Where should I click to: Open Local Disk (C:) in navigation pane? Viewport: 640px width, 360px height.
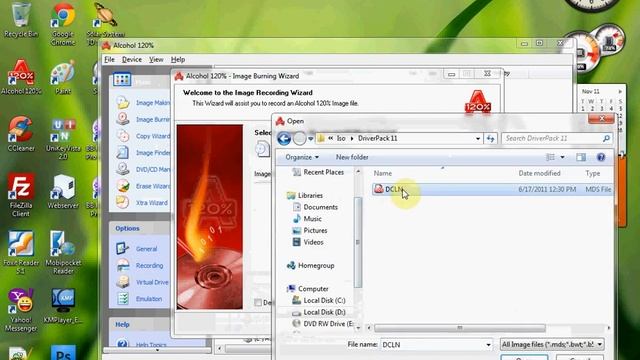click(319, 300)
